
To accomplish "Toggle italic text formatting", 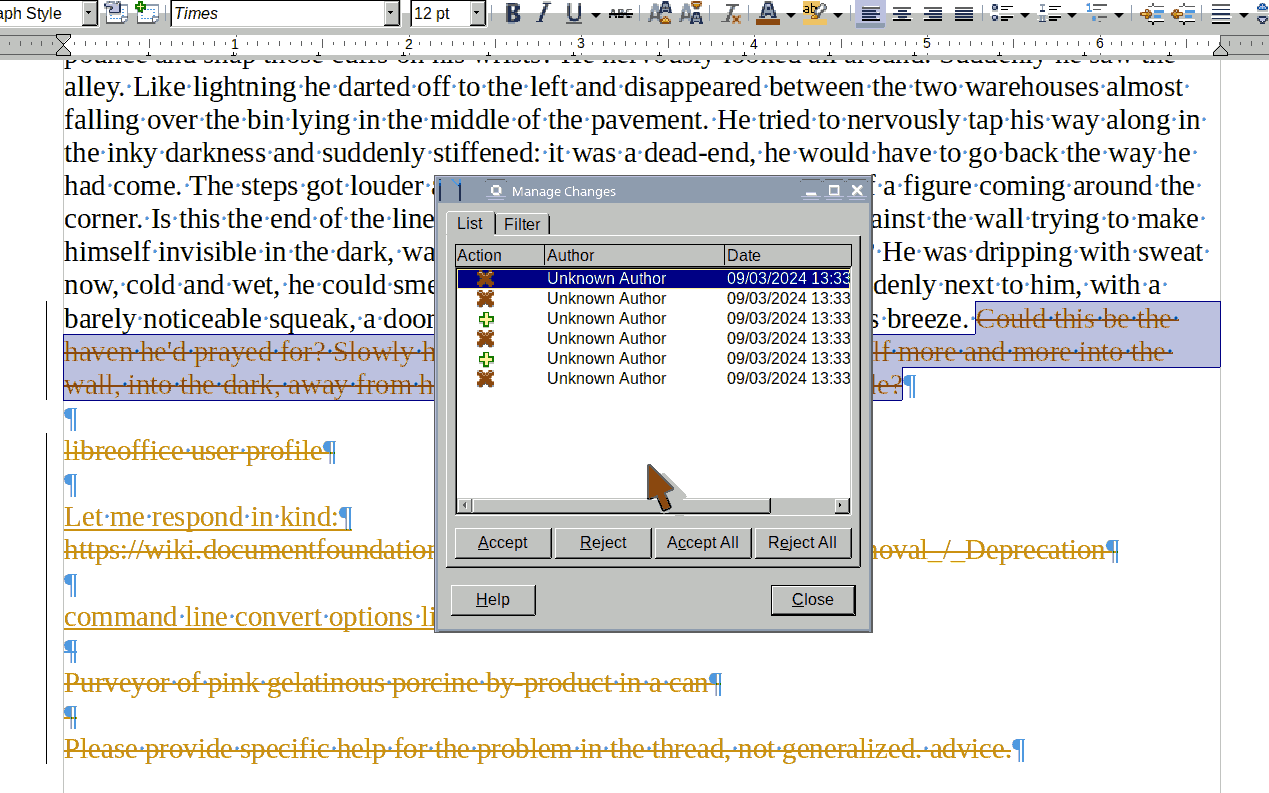I will pyautogui.click(x=543, y=13).
